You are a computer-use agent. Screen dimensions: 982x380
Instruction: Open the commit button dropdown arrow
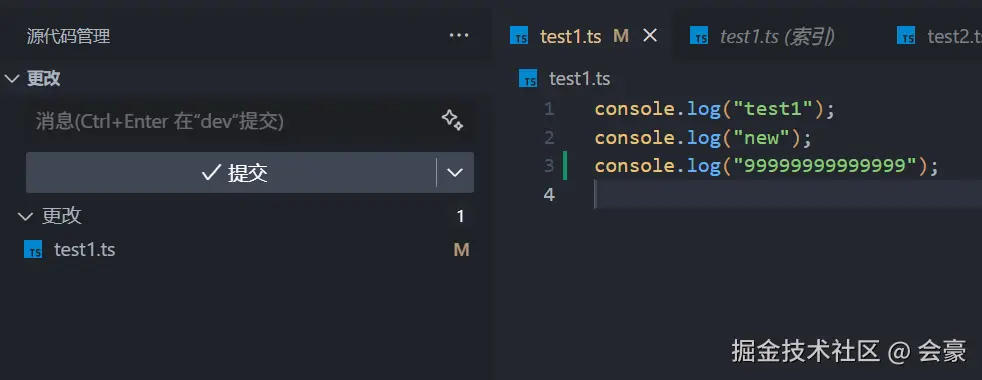click(455, 173)
